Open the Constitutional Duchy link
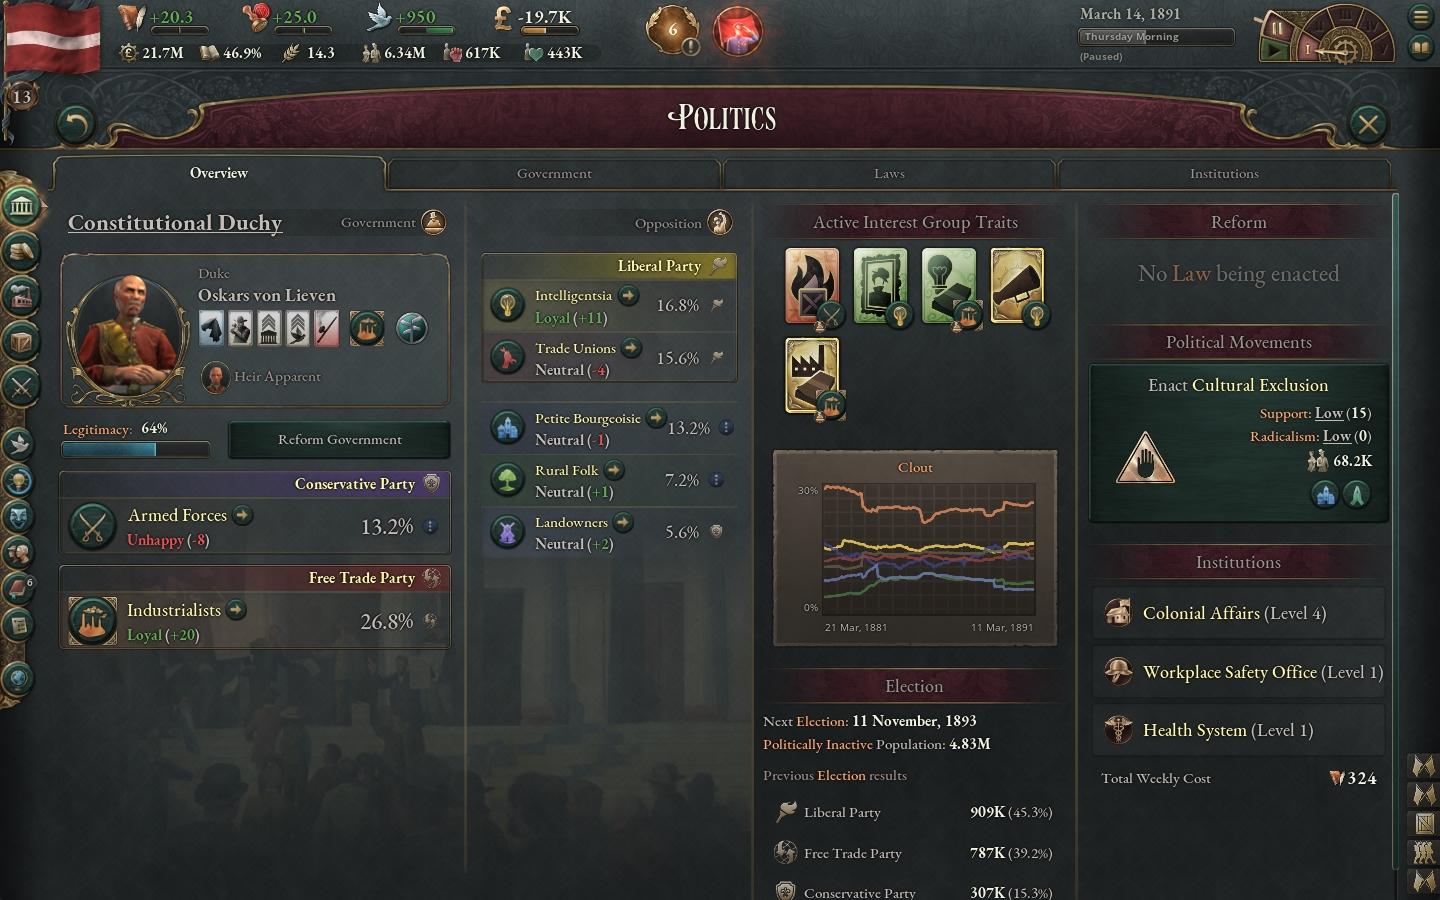Viewport: 1440px width, 900px height. click(175, 223)
